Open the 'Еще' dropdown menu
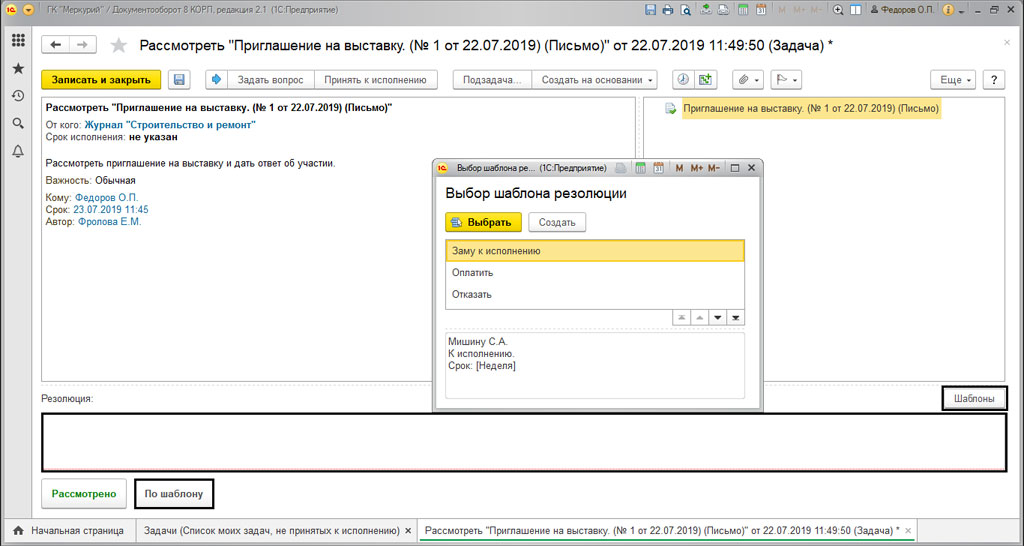Image resolution: width=1024 pixels, height=546 pixels. coord(953,80)
